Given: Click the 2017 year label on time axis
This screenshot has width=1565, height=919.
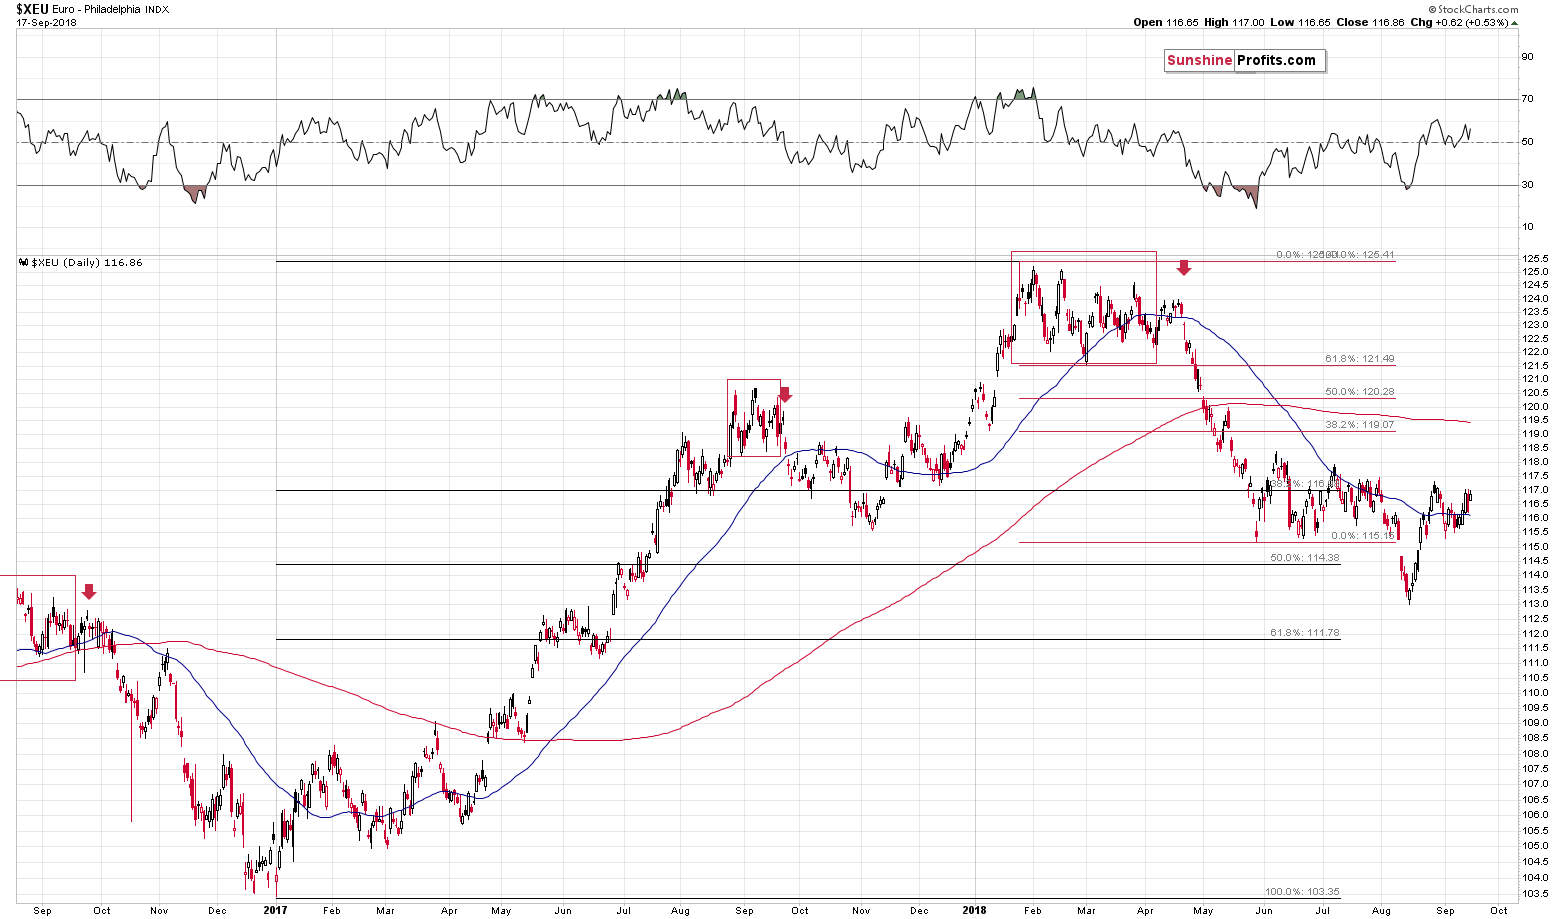Looking at the screenshot, I should [x=275, y=910].
